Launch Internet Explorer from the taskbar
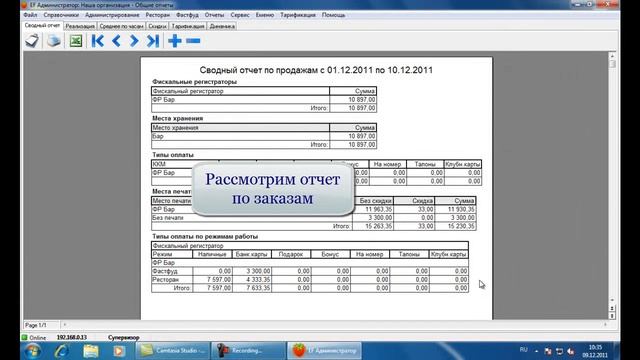This screenshot has height=360, width=640. coord(62,351)
